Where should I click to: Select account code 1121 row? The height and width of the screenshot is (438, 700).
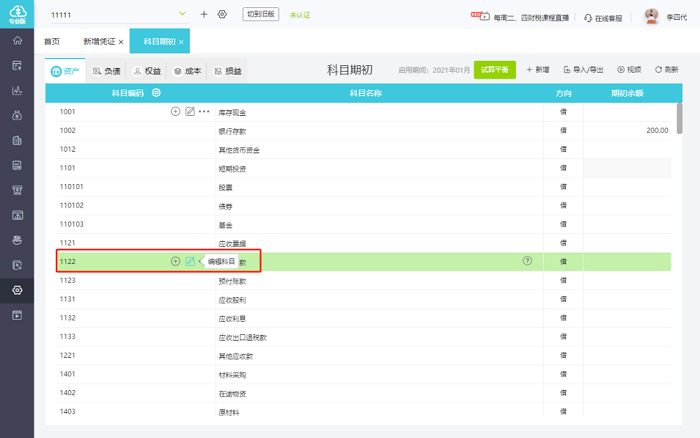(364, 243)
